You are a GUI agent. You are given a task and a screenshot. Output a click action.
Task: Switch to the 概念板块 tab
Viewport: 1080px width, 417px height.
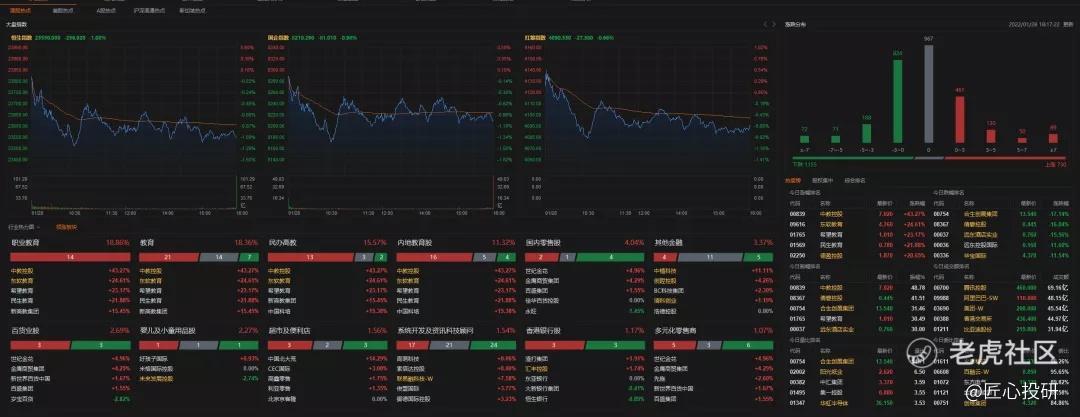[x=67, y=227]
